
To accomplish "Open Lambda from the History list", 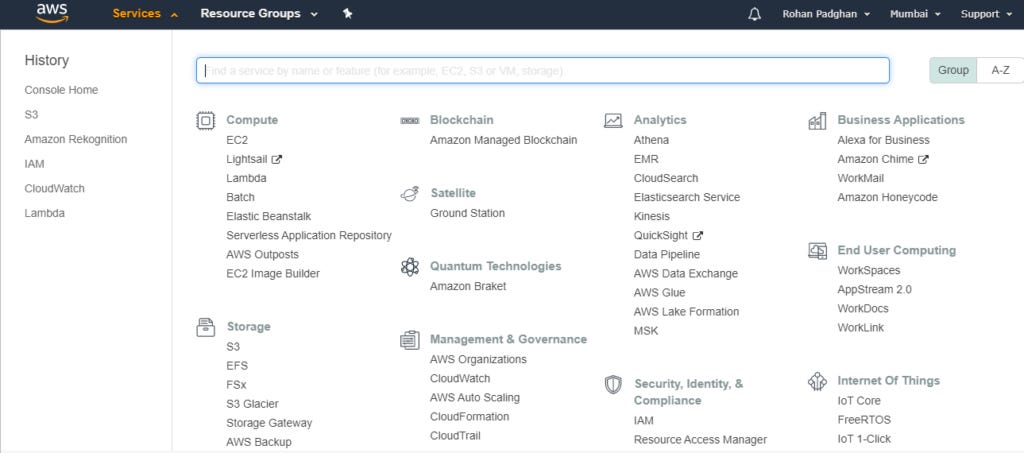I will coord(44,213).
